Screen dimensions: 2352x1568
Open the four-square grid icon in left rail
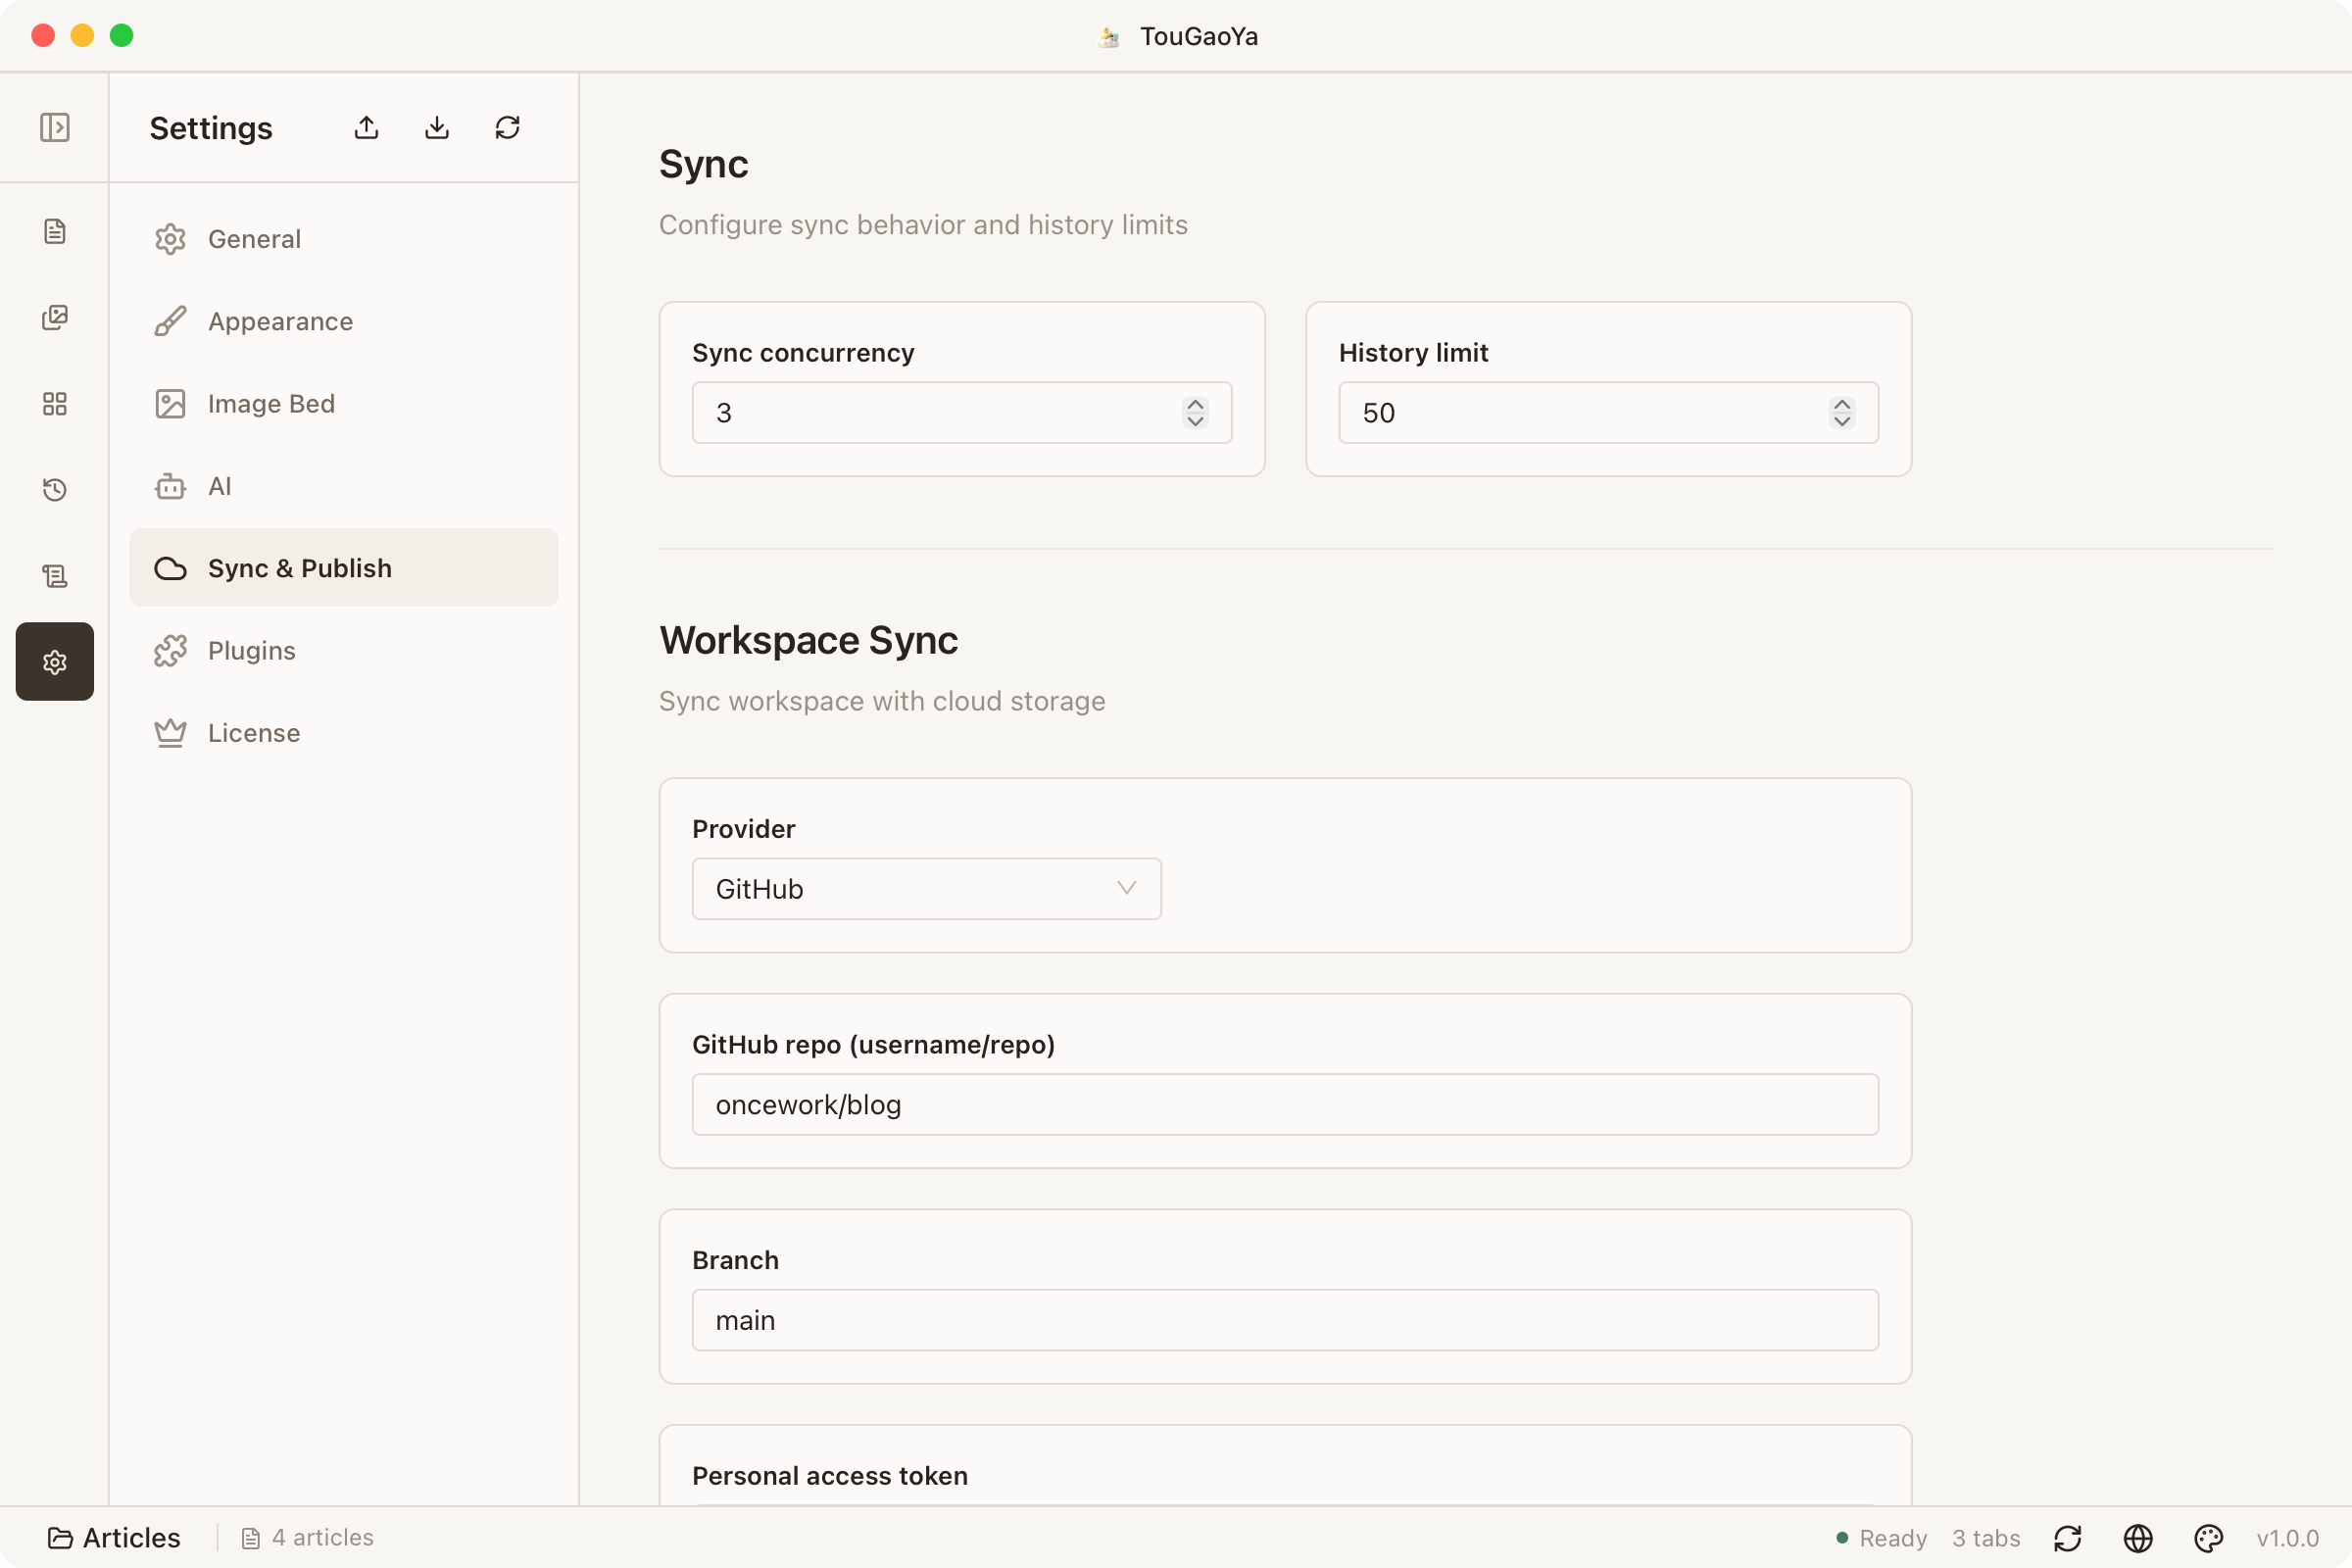(x=55, y=404)
